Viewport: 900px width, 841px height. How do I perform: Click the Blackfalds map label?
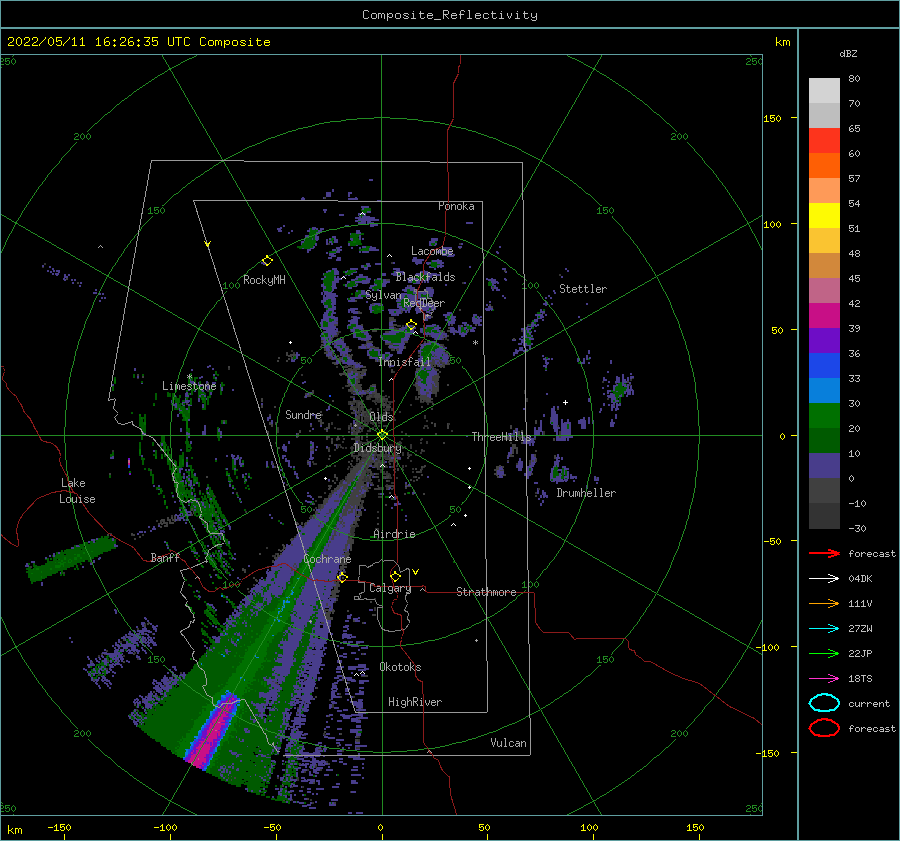tap(425, 277)
